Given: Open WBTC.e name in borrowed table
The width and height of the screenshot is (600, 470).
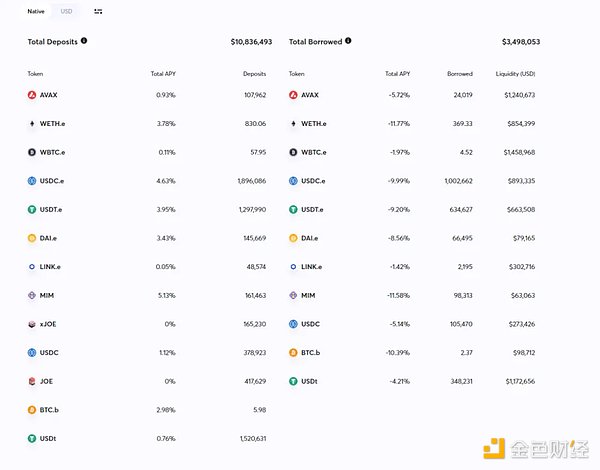Looking at the screenshot, I should (x=314, y=152).
